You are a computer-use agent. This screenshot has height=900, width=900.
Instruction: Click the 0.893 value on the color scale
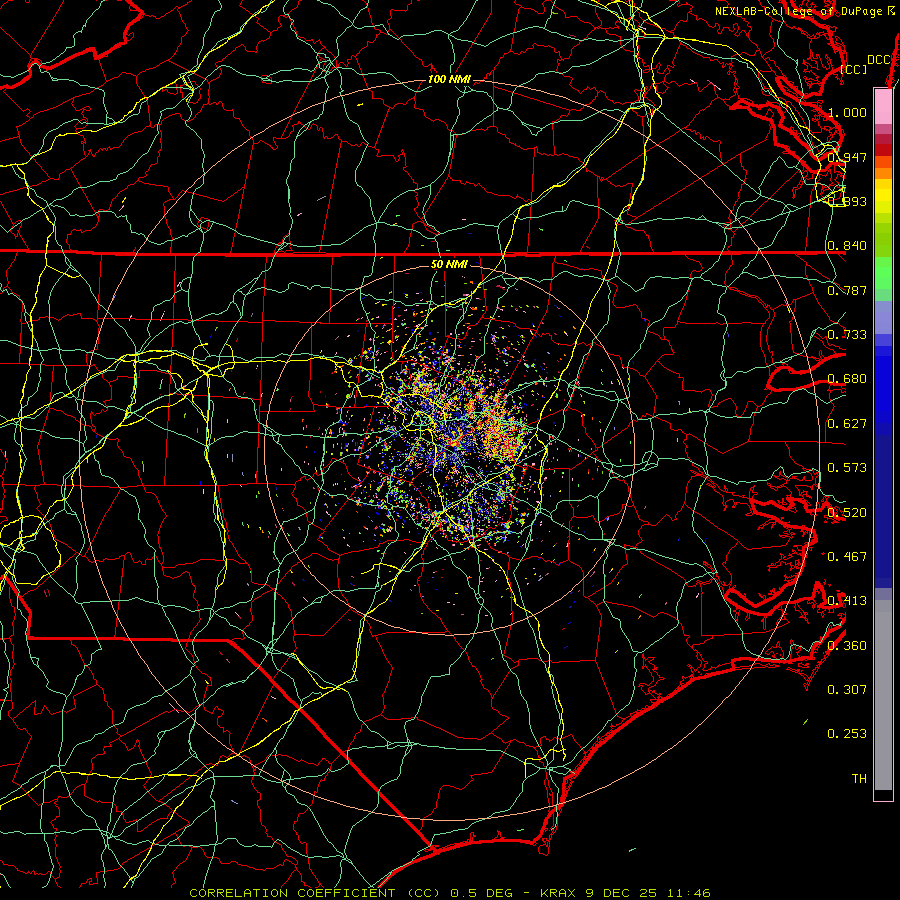[847, 201]
